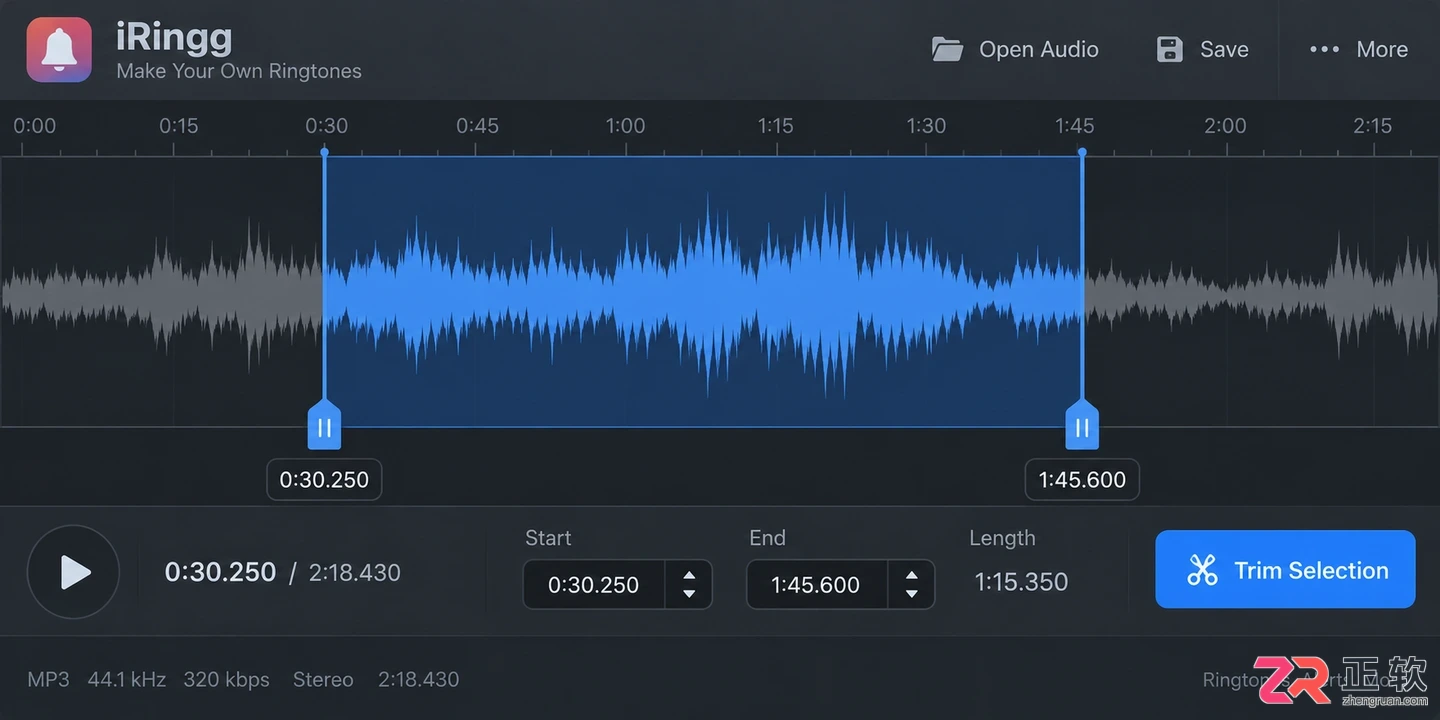This screenshot has height=720, width=1440.
Task: Open the More options menu
Action: click(x=1358, y=49)
